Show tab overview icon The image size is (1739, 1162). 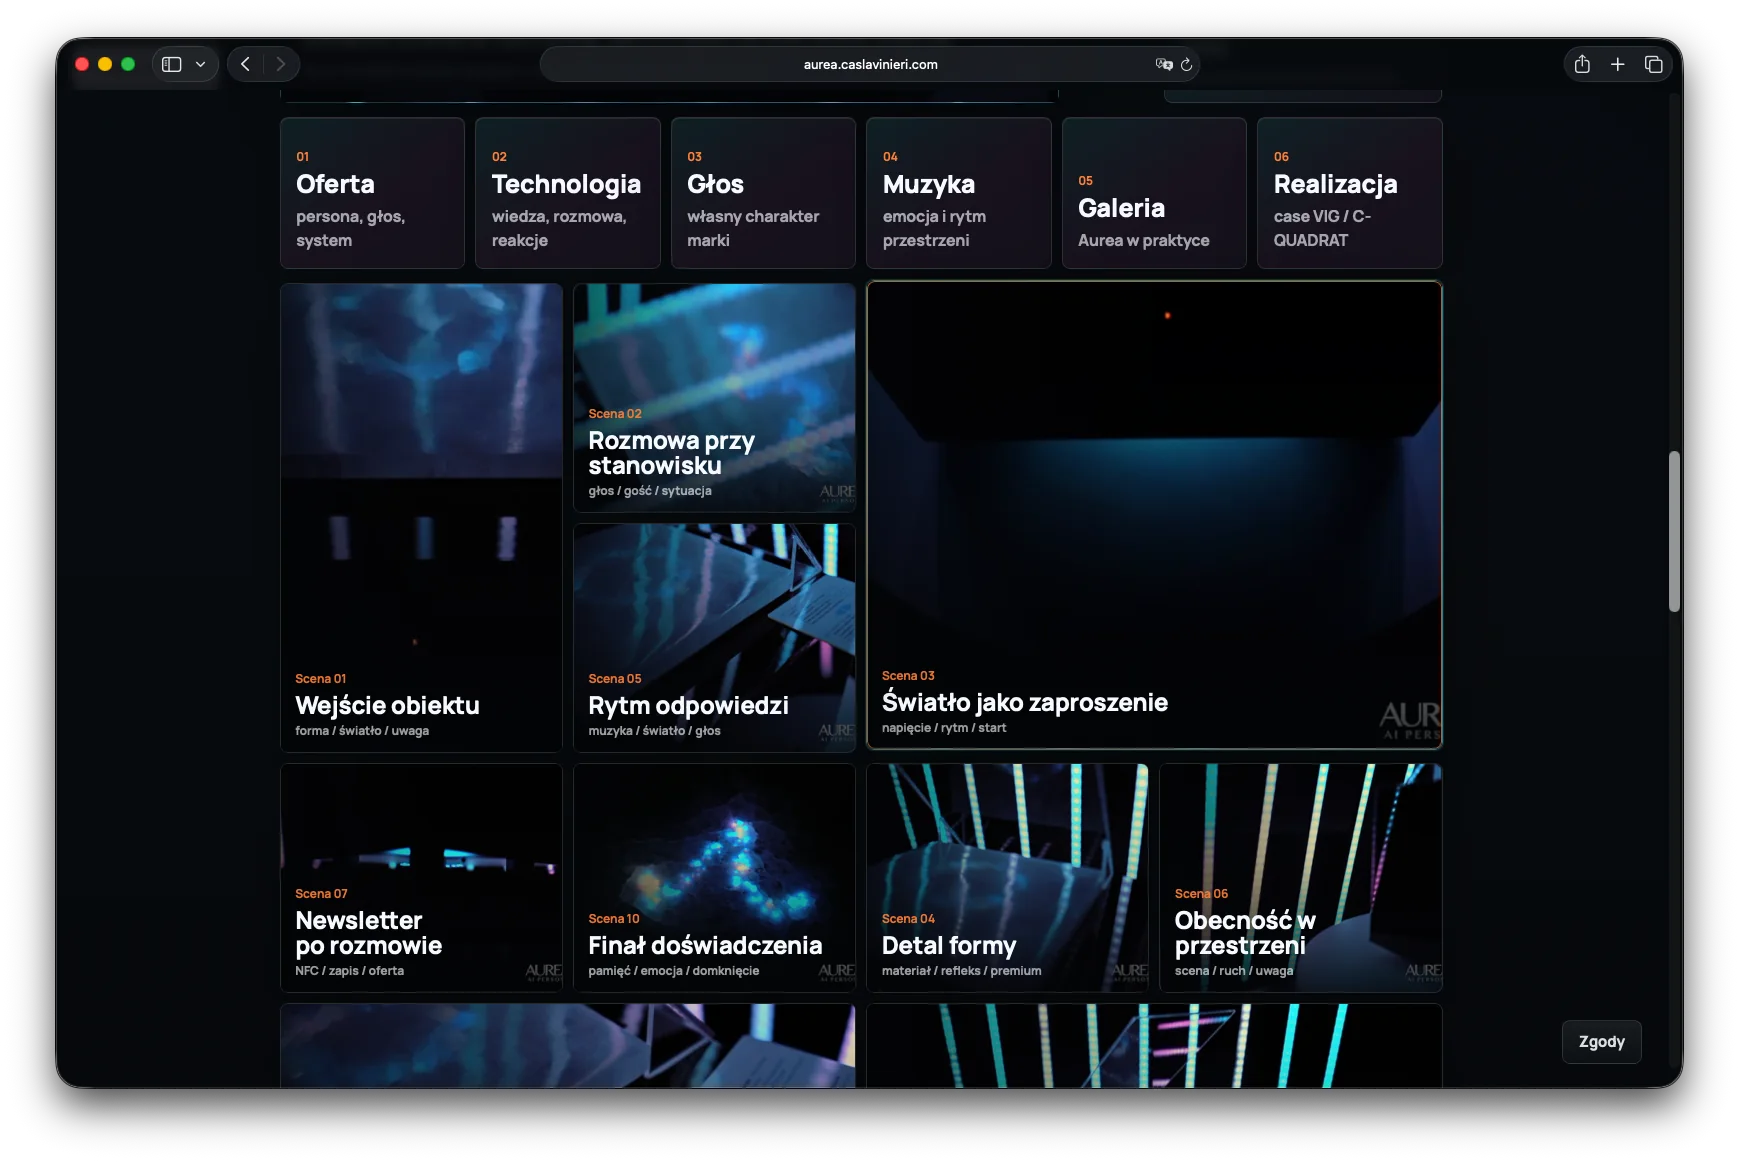tap(1654, 64)
